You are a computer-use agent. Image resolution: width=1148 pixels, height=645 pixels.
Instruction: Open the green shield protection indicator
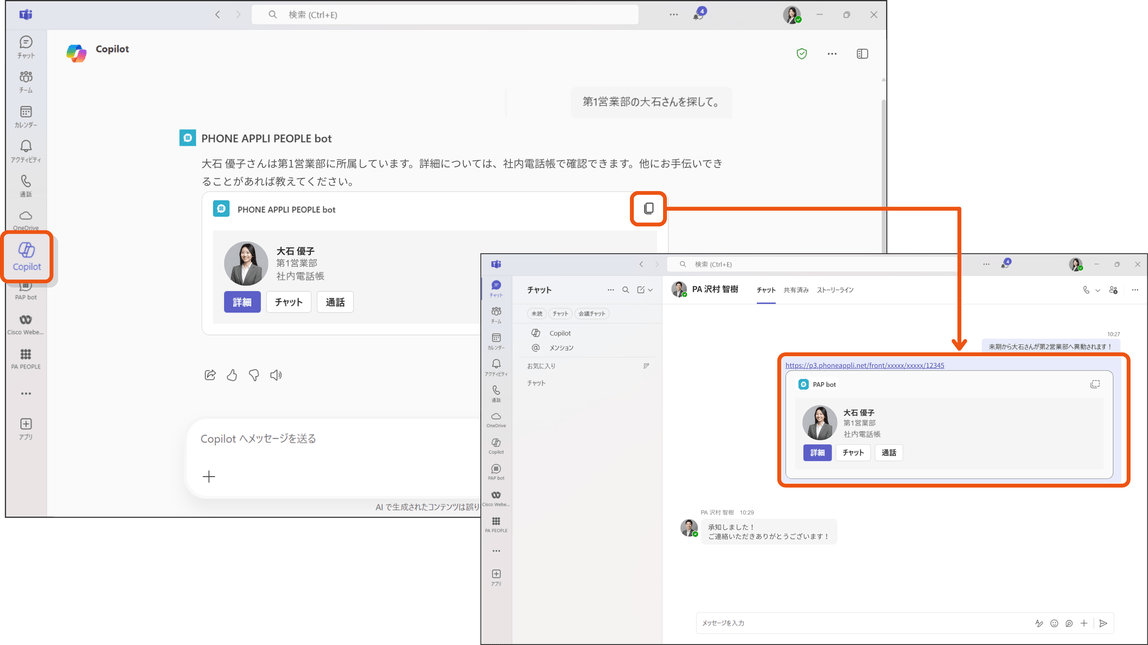[802, 53]
